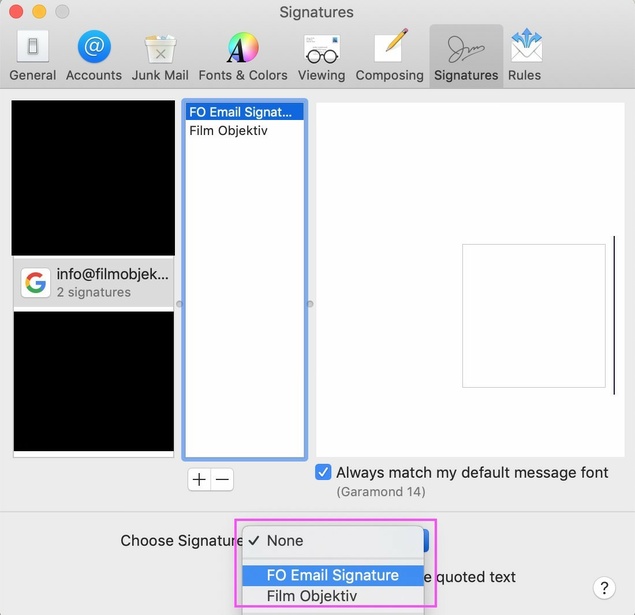Switch to the Accounts preferences pane
The width and height of the screenshot is (635, 615).
pos(94,56)
